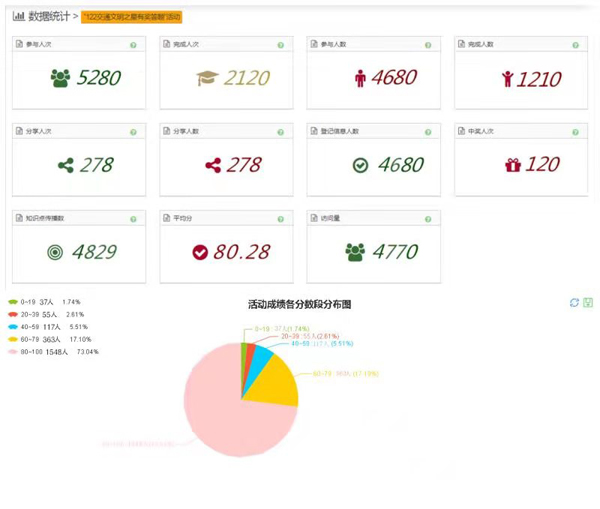Click the graduation cap icon beside 2120
Screen dimensions: 600x509
(207, 78)
